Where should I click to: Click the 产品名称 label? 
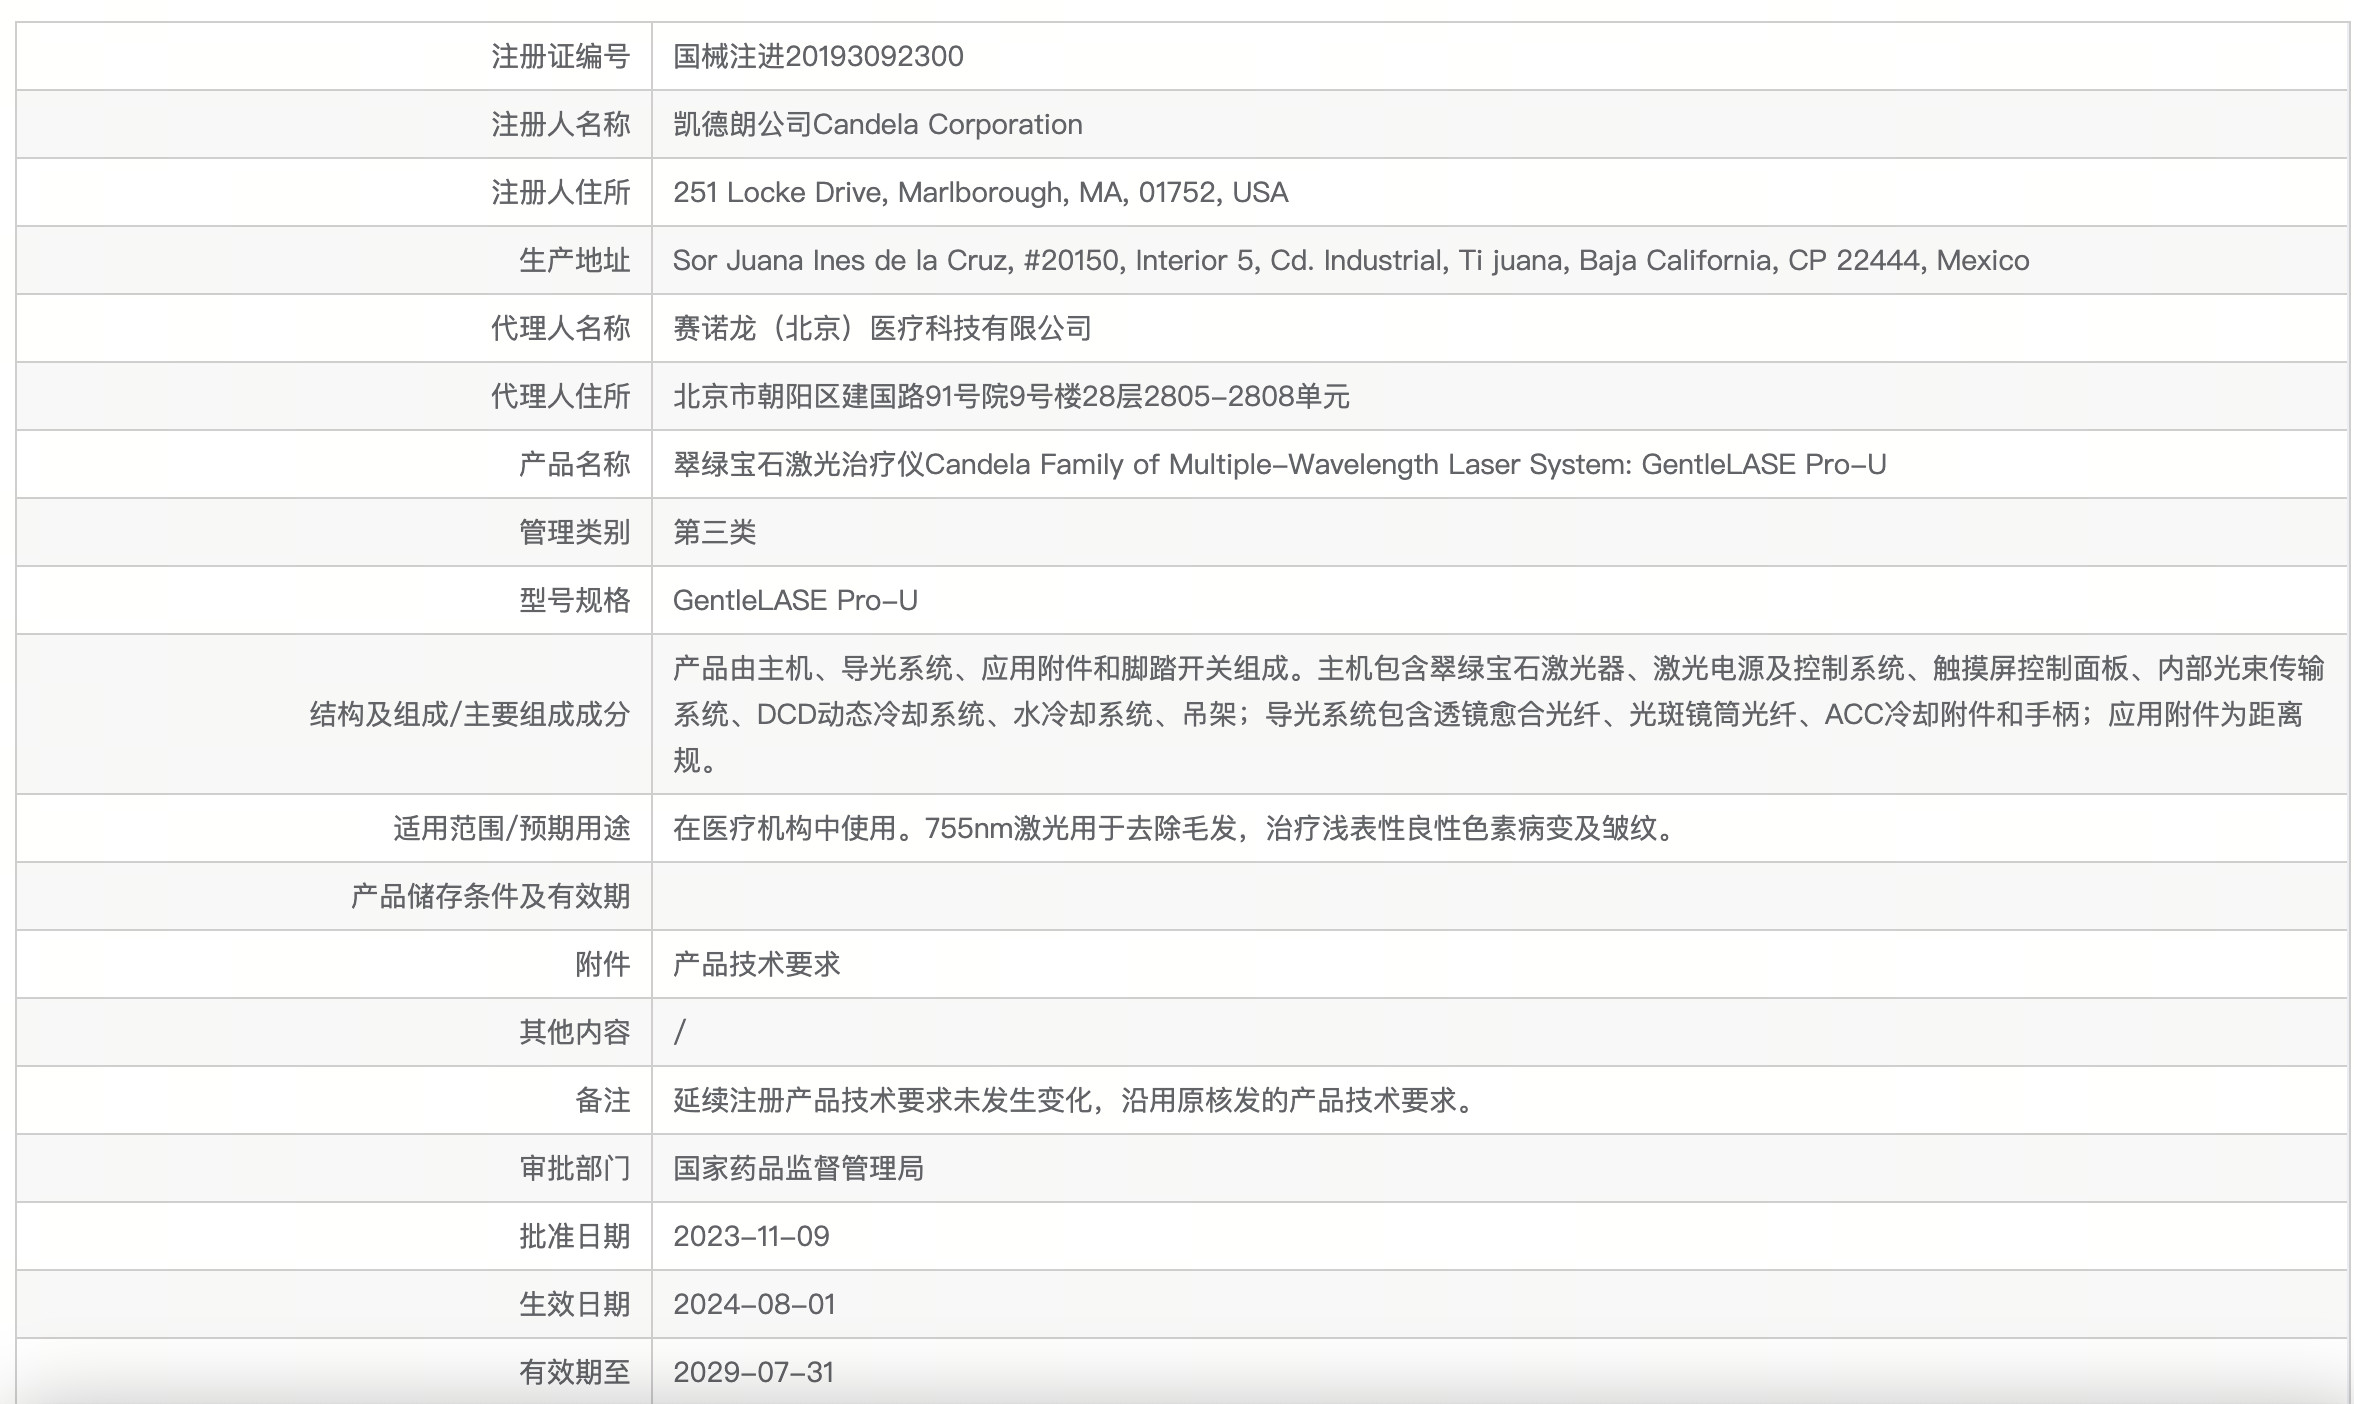coord(574,464)
